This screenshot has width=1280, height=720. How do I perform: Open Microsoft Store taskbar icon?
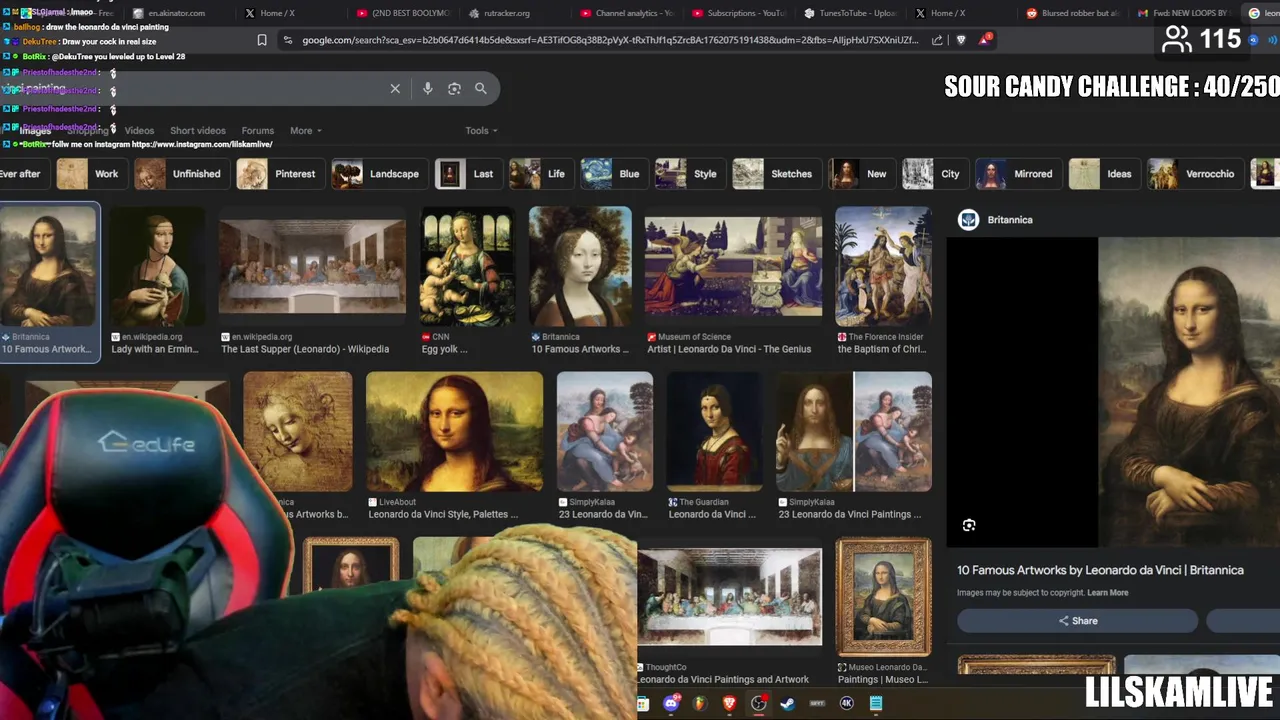tap(643, 703)
